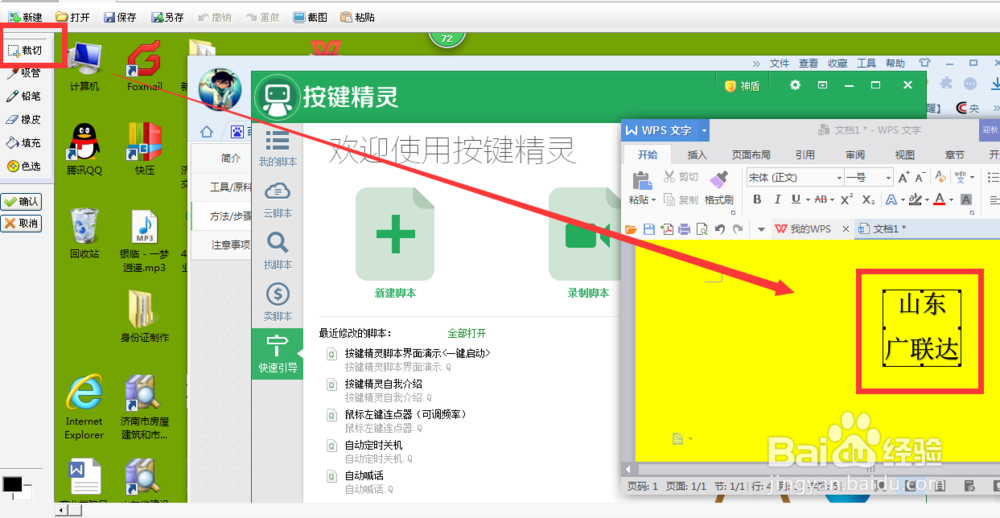Click 截图 screenshot in the toolbar
Screen dimensions: 1000x518
(x=311, y=17)
